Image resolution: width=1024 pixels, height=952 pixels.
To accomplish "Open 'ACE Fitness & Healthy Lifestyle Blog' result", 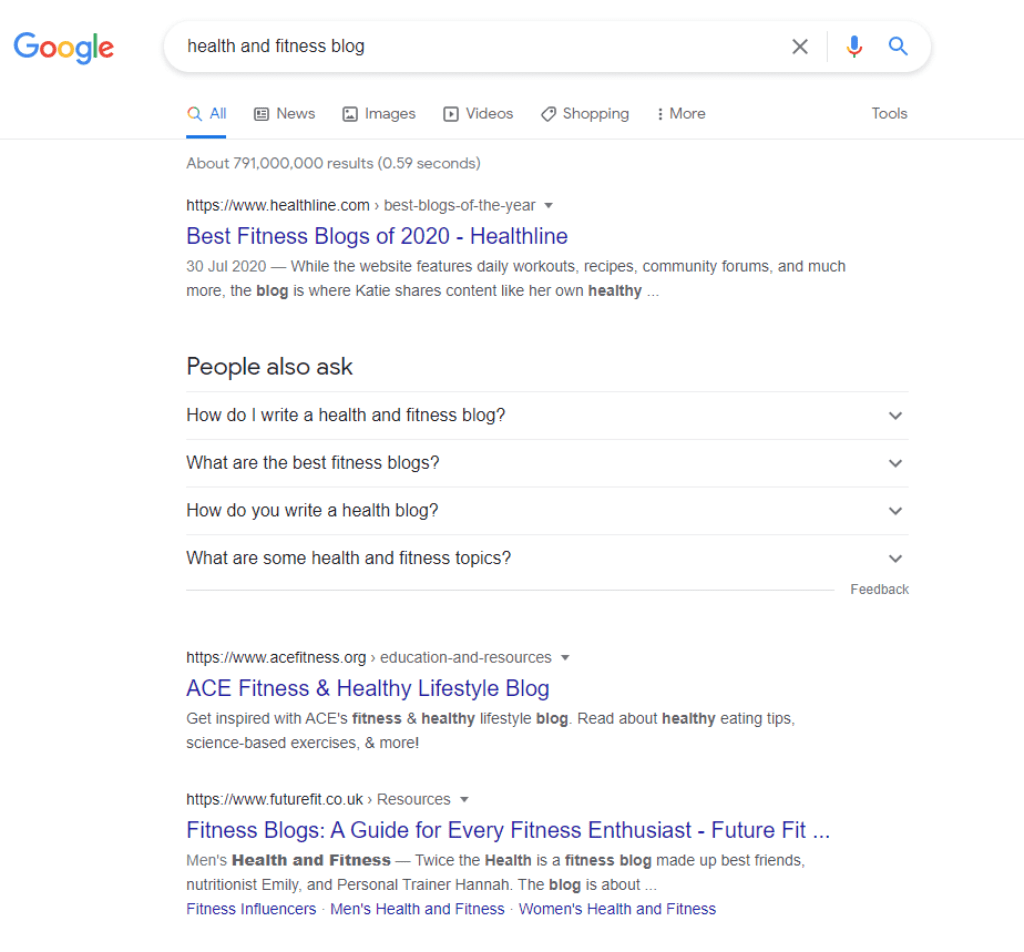I will [x=368, y=688].
